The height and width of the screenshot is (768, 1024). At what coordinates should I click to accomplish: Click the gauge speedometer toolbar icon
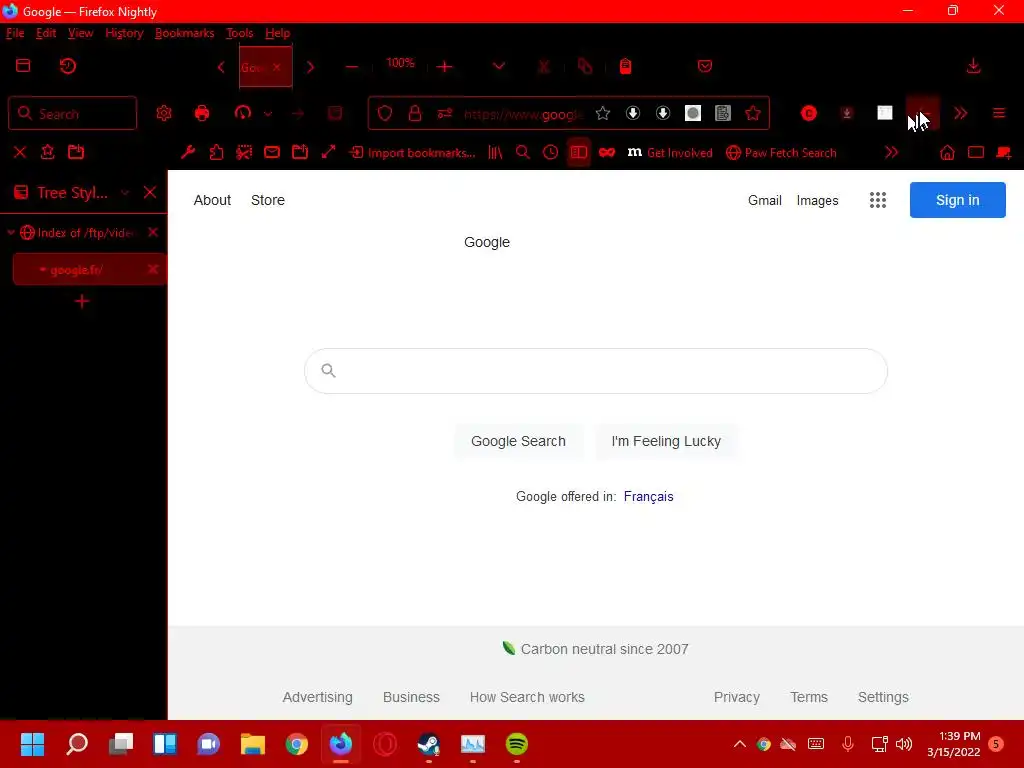[242, 113]
